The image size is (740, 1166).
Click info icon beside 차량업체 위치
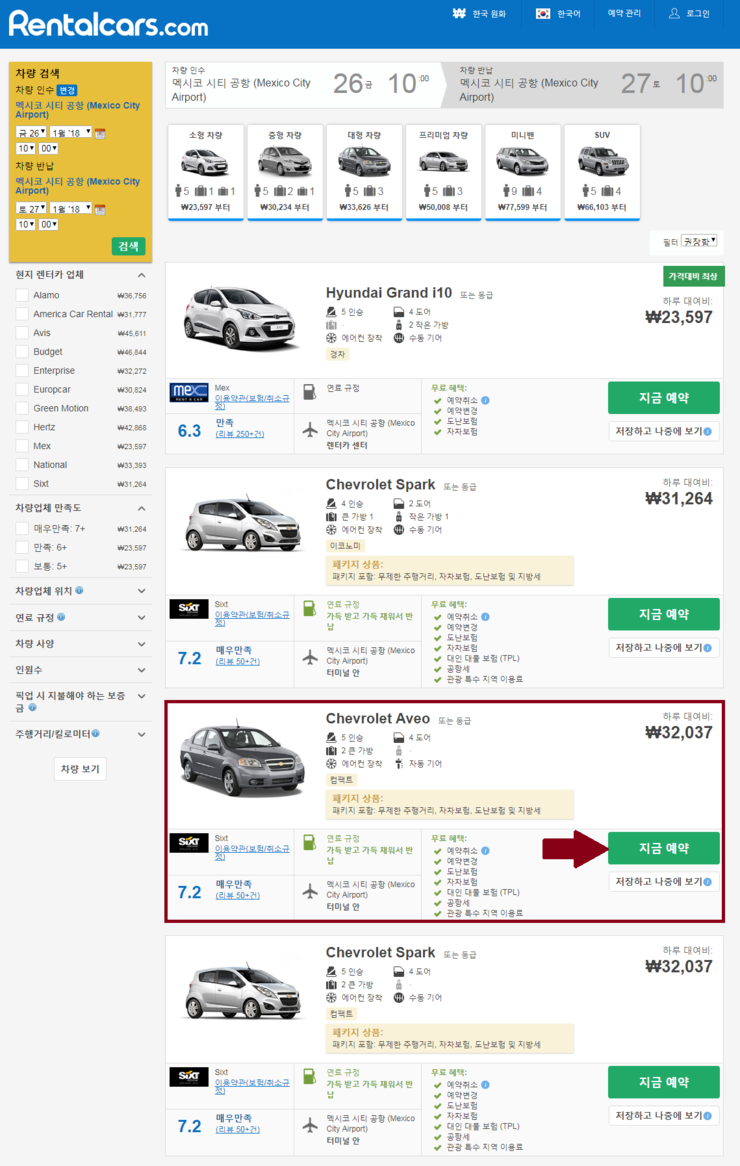click(80, 590)
